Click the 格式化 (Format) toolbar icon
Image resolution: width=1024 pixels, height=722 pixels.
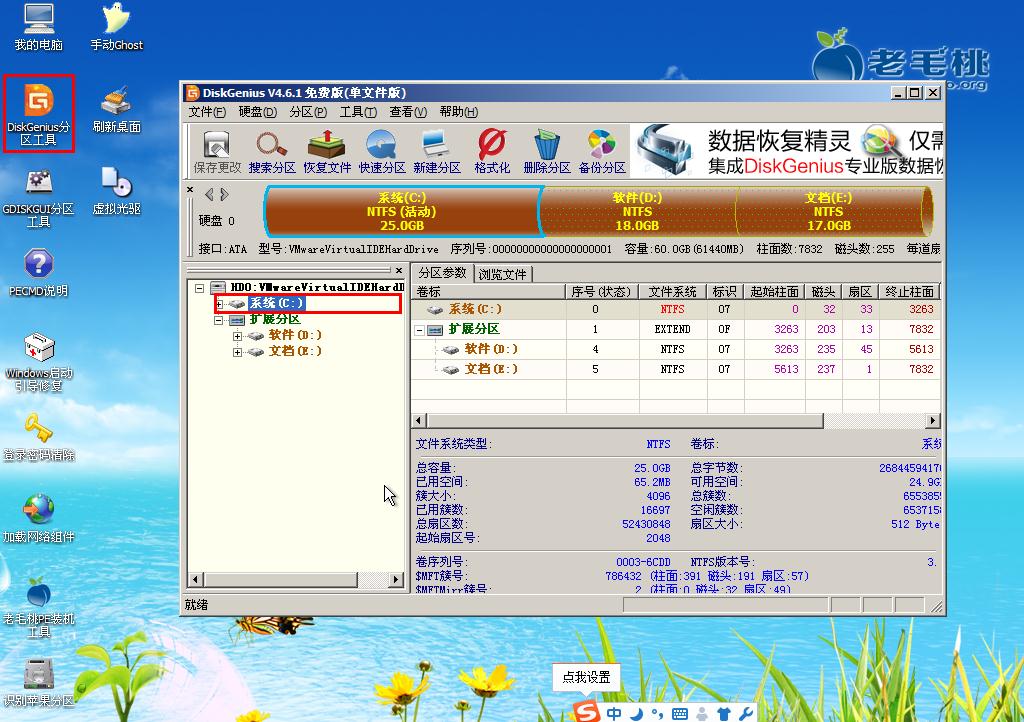(492, 152)
